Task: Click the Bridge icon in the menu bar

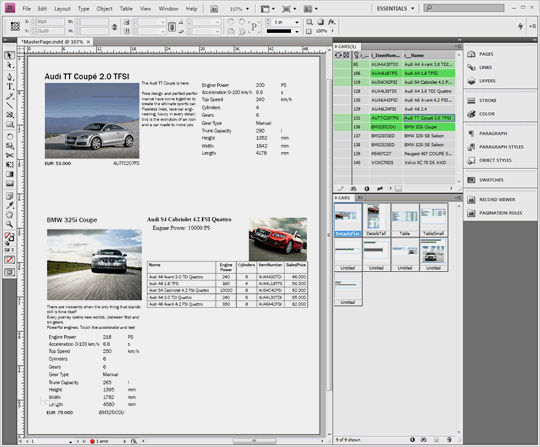Action: pyautogui.click(x=214, y=9)
